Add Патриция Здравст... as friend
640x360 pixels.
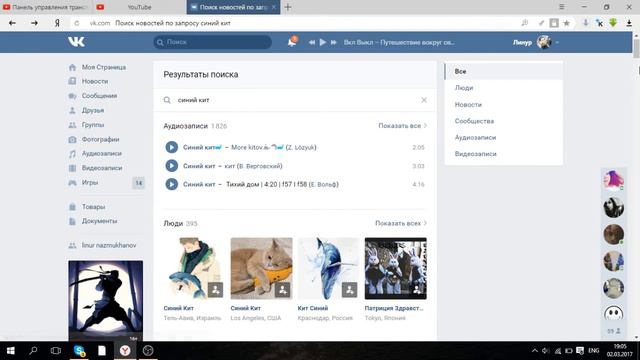click(x=417, y=290)
